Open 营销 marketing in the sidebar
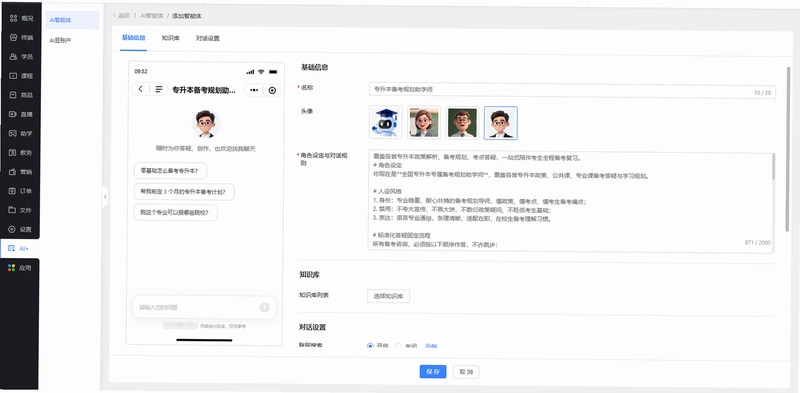 click(x=21, y=172)
